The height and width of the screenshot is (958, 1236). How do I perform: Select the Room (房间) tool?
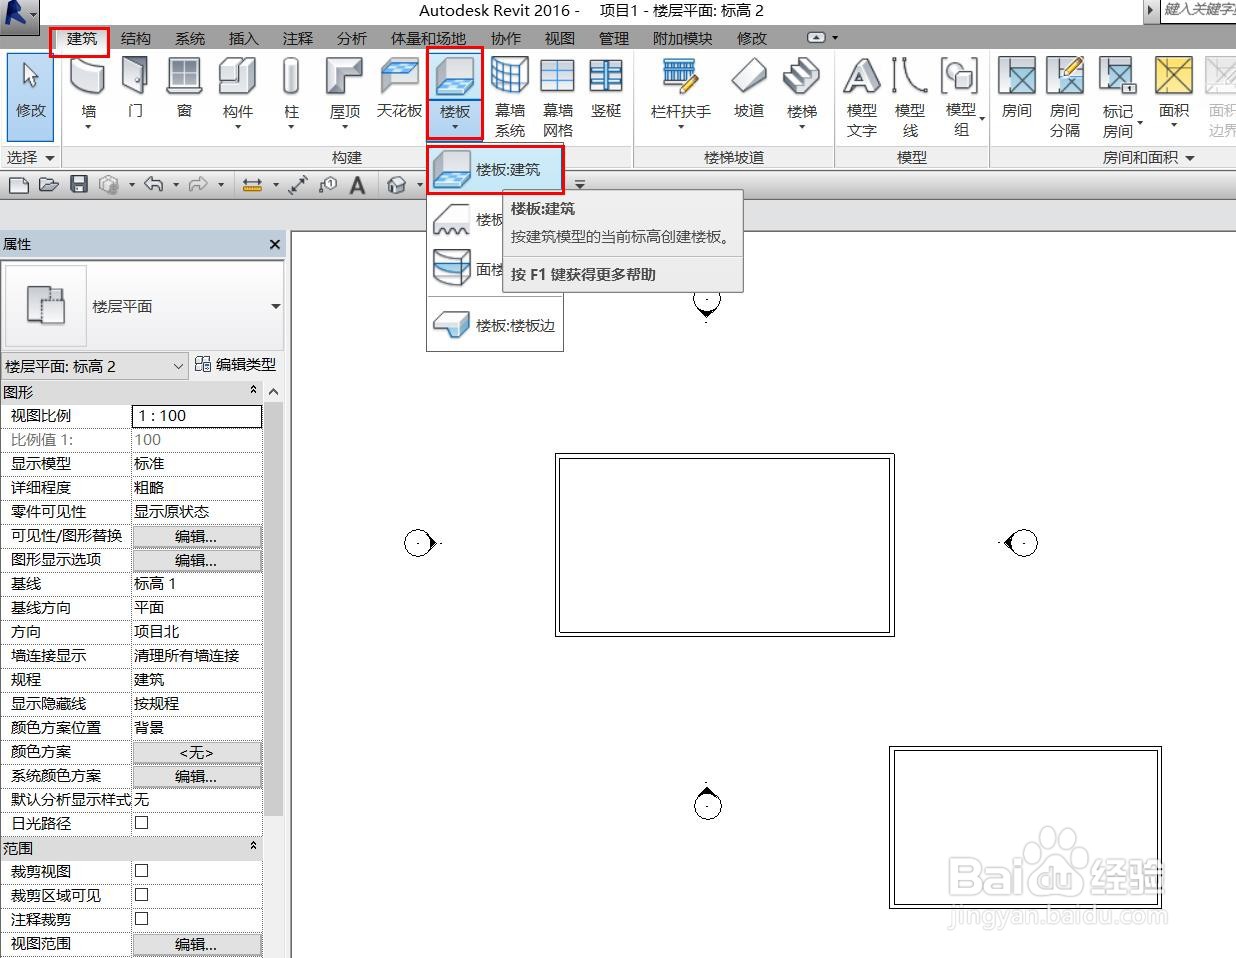click(1017, 88)
